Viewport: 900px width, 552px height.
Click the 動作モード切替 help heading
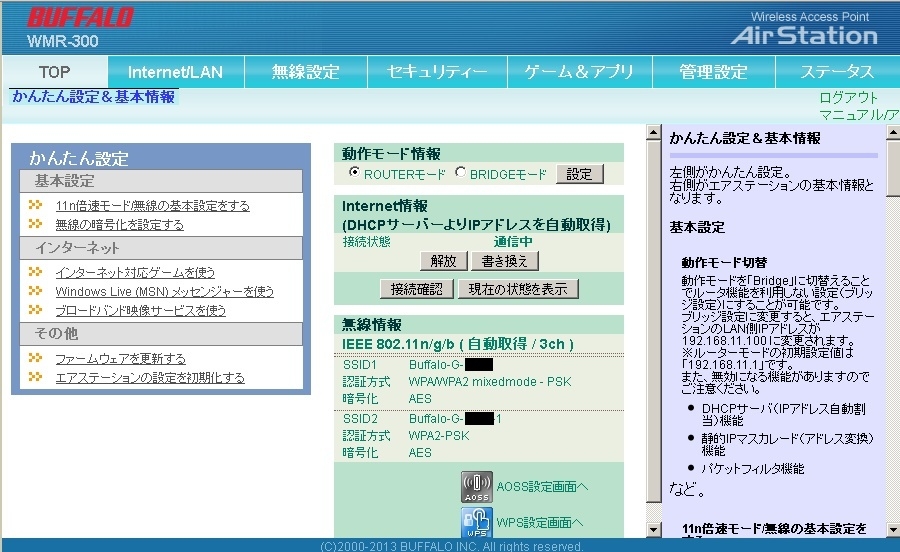(x=724, y=263)
